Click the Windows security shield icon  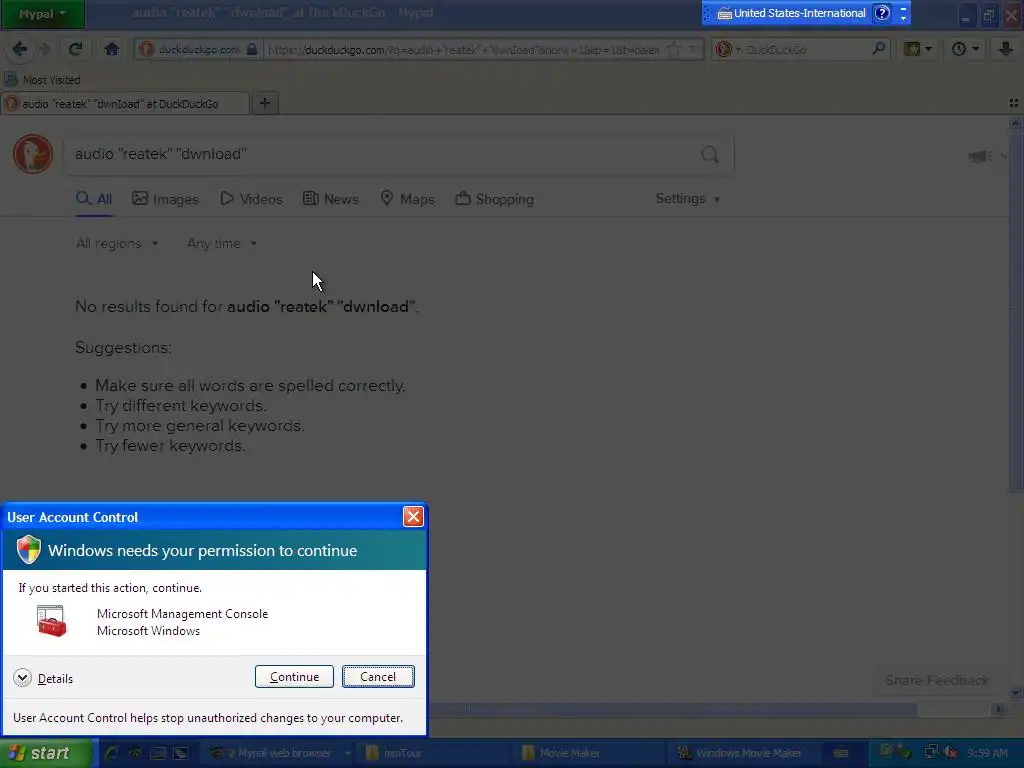[x=29, y=550]
